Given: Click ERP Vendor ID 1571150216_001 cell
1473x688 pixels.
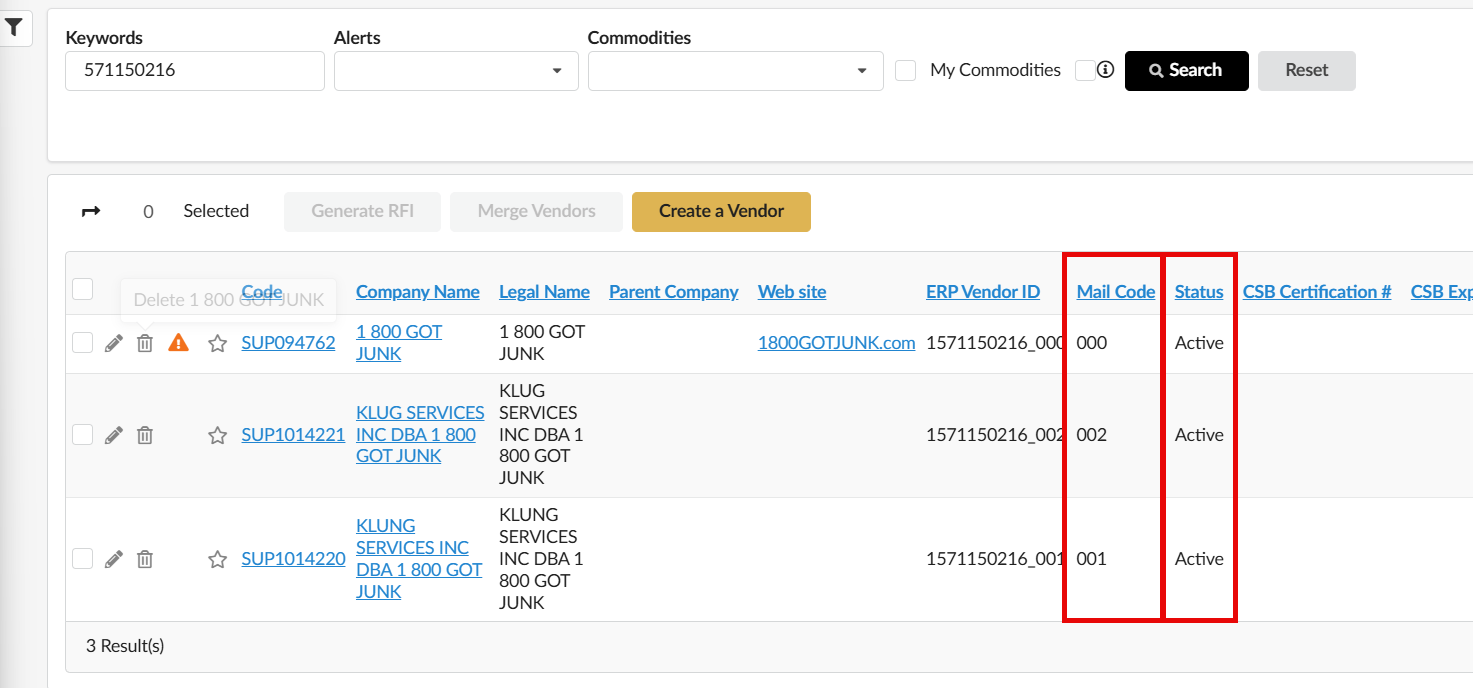Looking at the screenshot, I should click(x=995, y=559).
